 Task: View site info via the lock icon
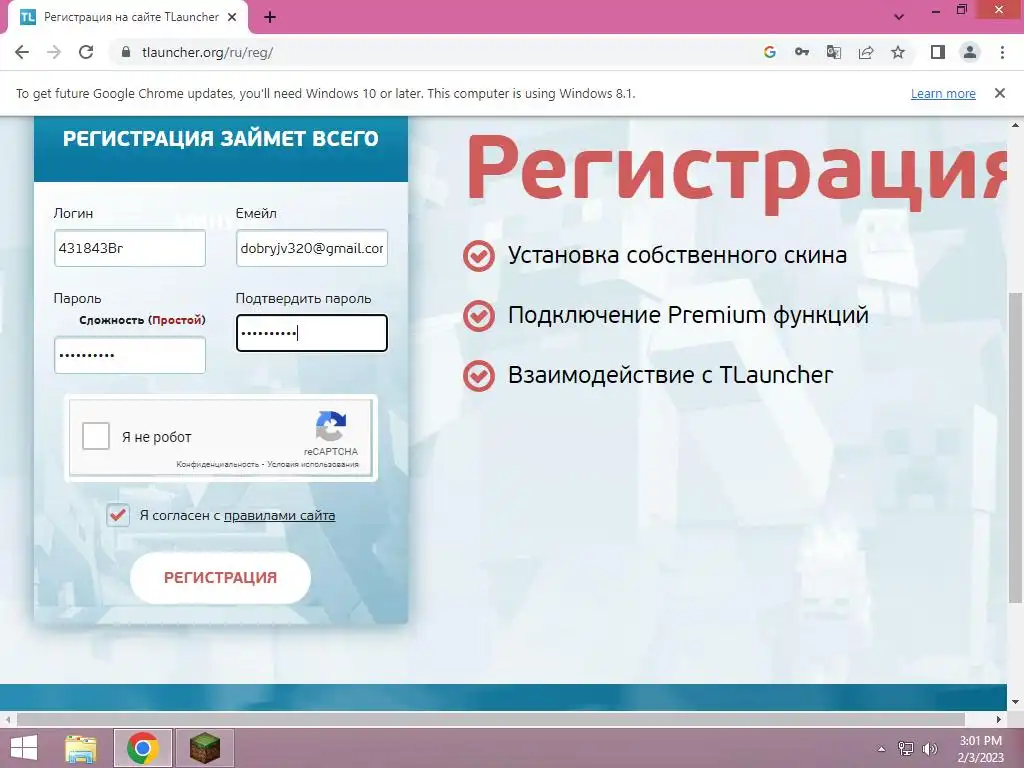click(x=126, y=52)
